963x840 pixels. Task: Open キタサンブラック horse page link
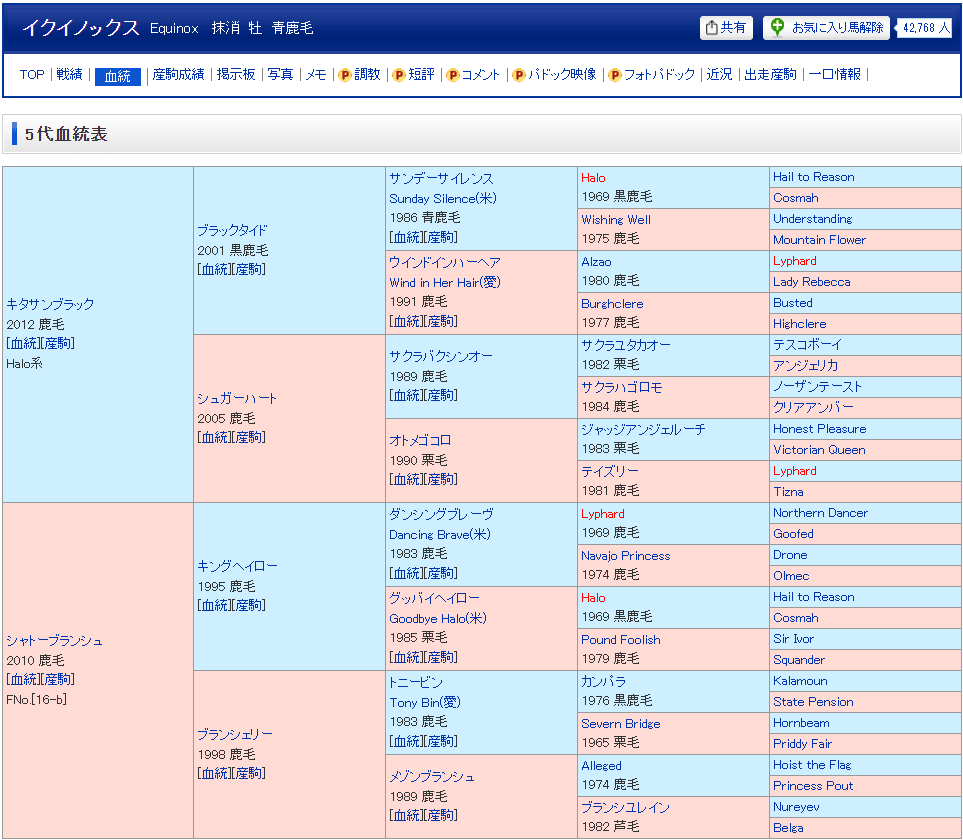(x=50, y=304)
